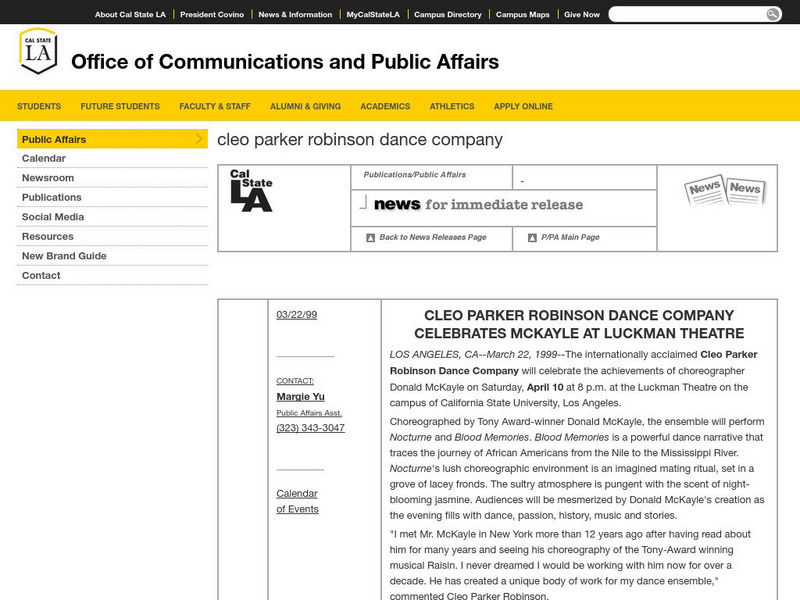
Task: Select Newsroom in the sidebar
Action: 48,178
